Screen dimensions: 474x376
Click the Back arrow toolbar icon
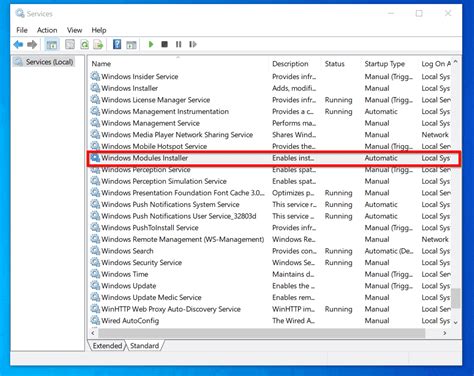click(x=18, y=44)
